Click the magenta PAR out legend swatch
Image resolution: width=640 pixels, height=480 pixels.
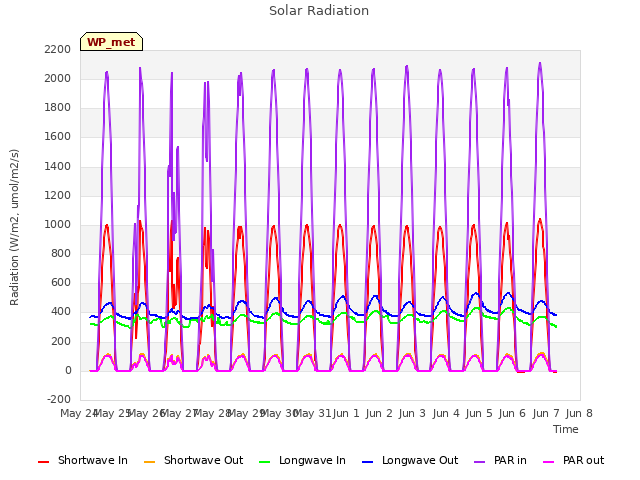tap(549, 462)
